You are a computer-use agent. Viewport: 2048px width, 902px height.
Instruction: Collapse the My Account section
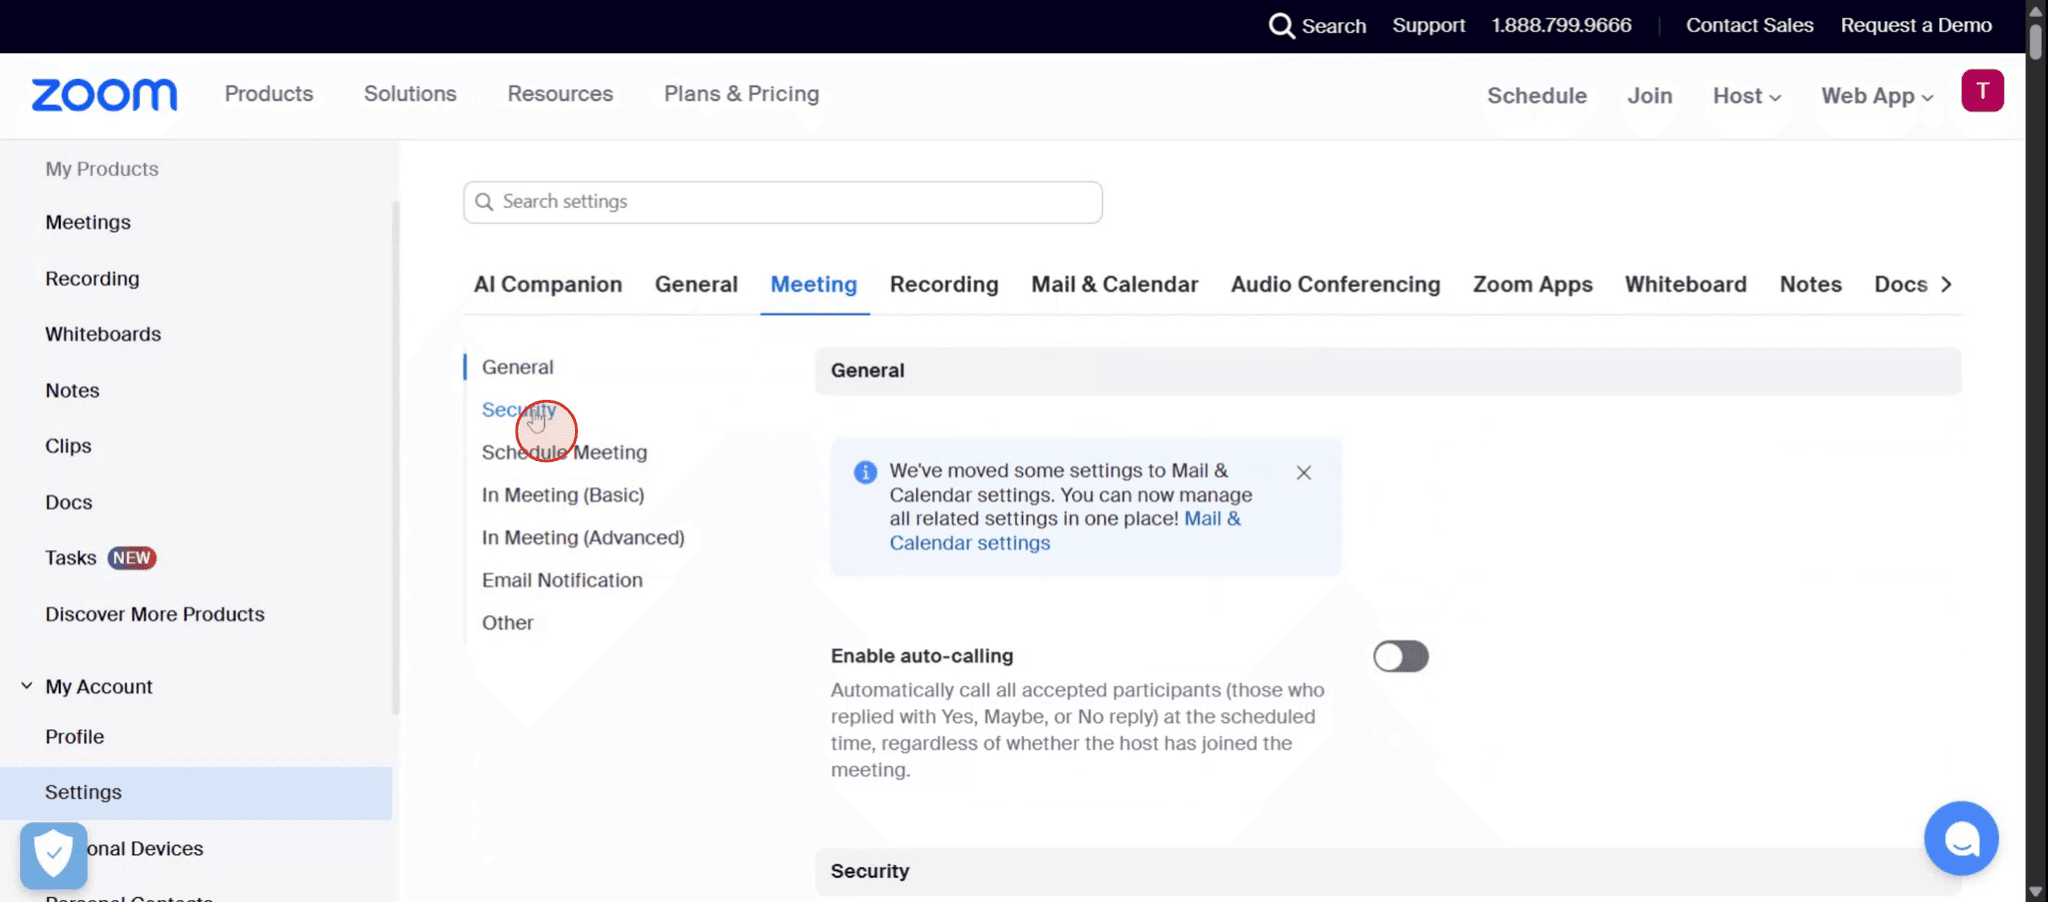[x=24, y=686]
